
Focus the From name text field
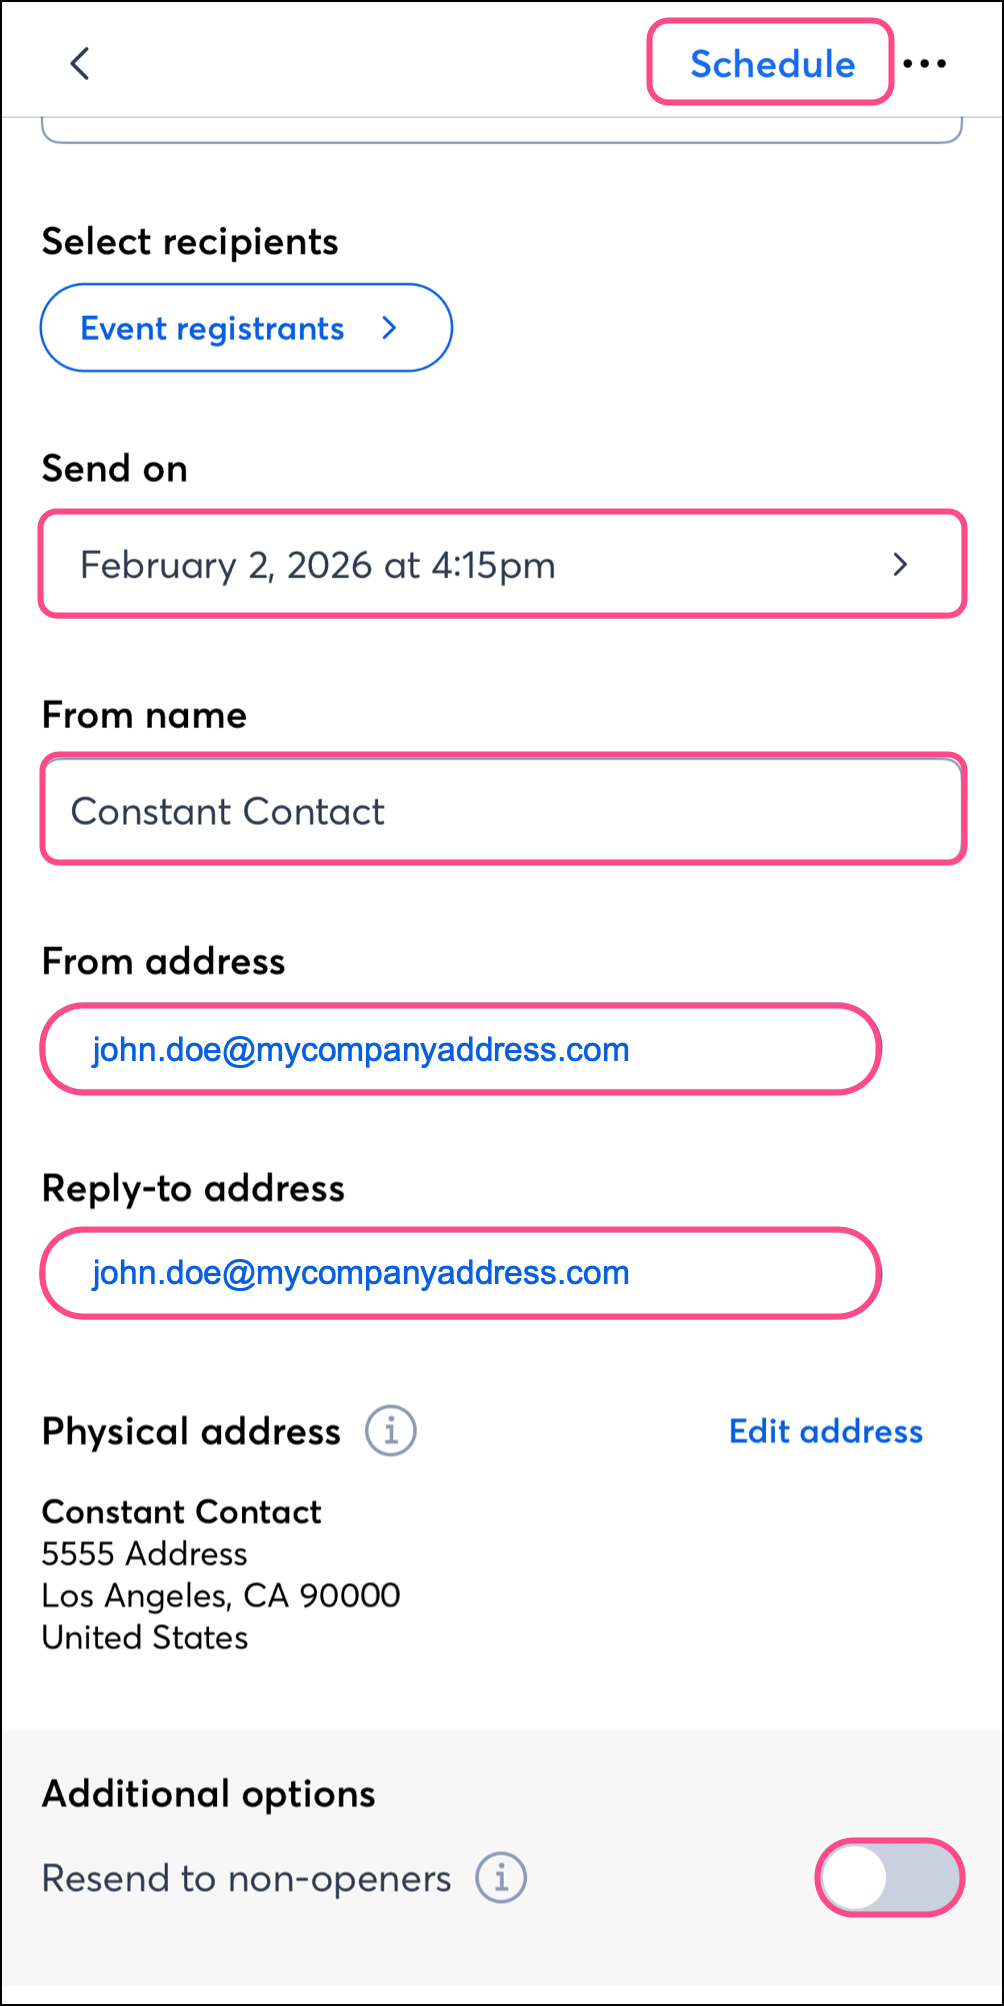502,811
